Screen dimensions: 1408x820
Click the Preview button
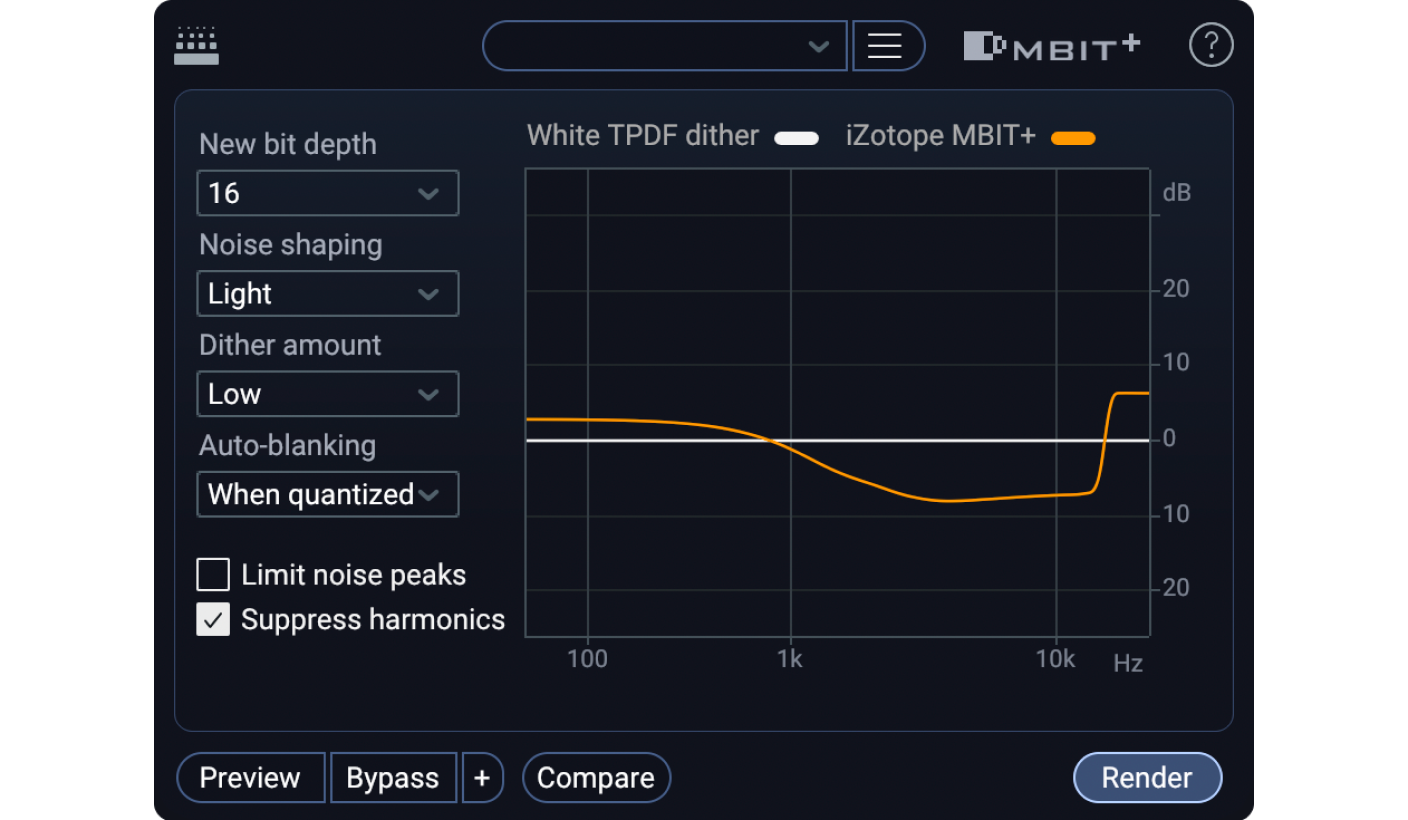250,777
